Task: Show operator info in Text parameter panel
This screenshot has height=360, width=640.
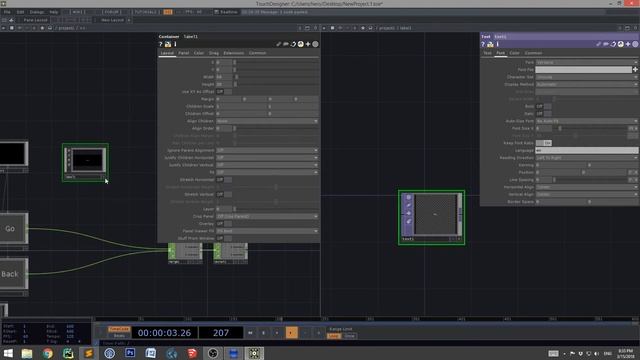Action: tap(498, 44)
